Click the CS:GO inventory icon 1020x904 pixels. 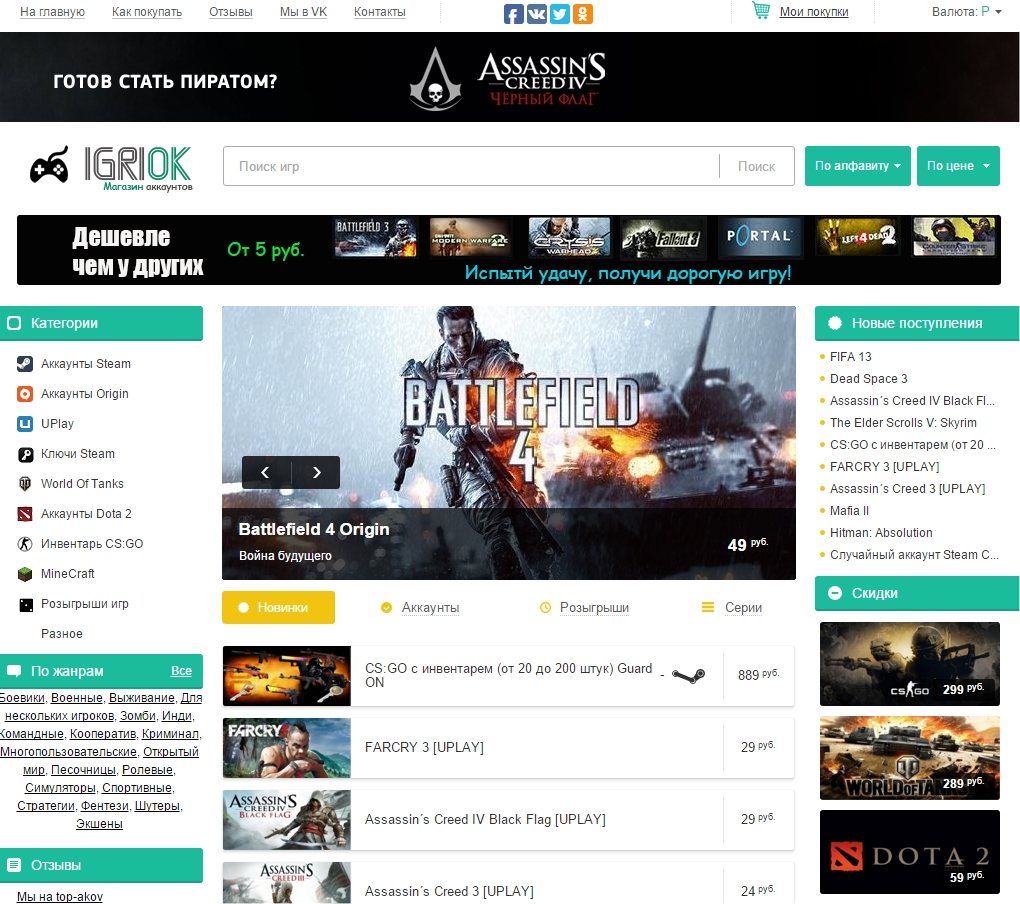(25, 544)
